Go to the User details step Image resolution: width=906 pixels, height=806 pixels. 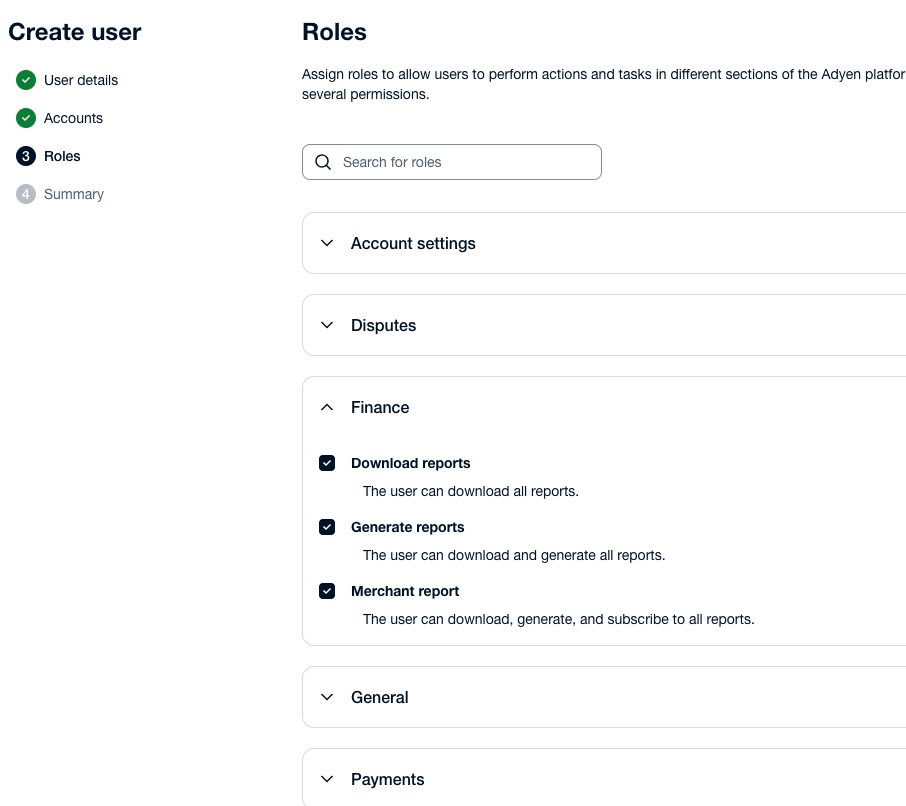coord(81,80)
